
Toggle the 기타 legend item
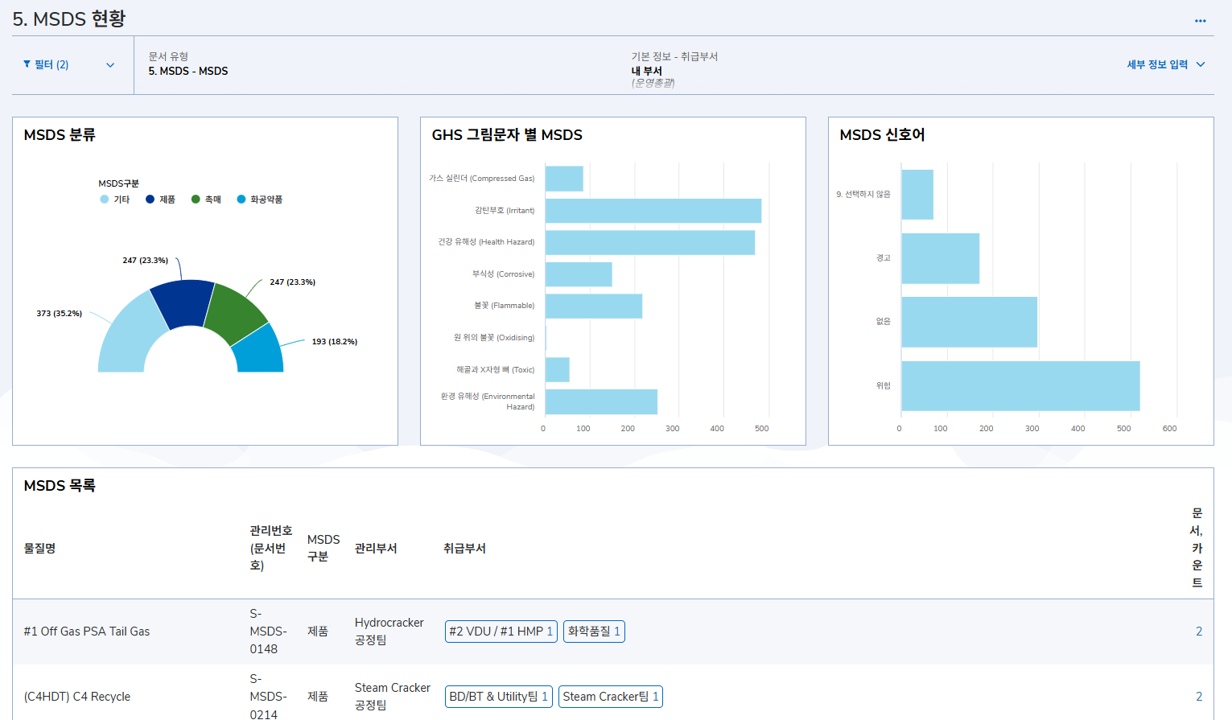click(x=115, y=200)
